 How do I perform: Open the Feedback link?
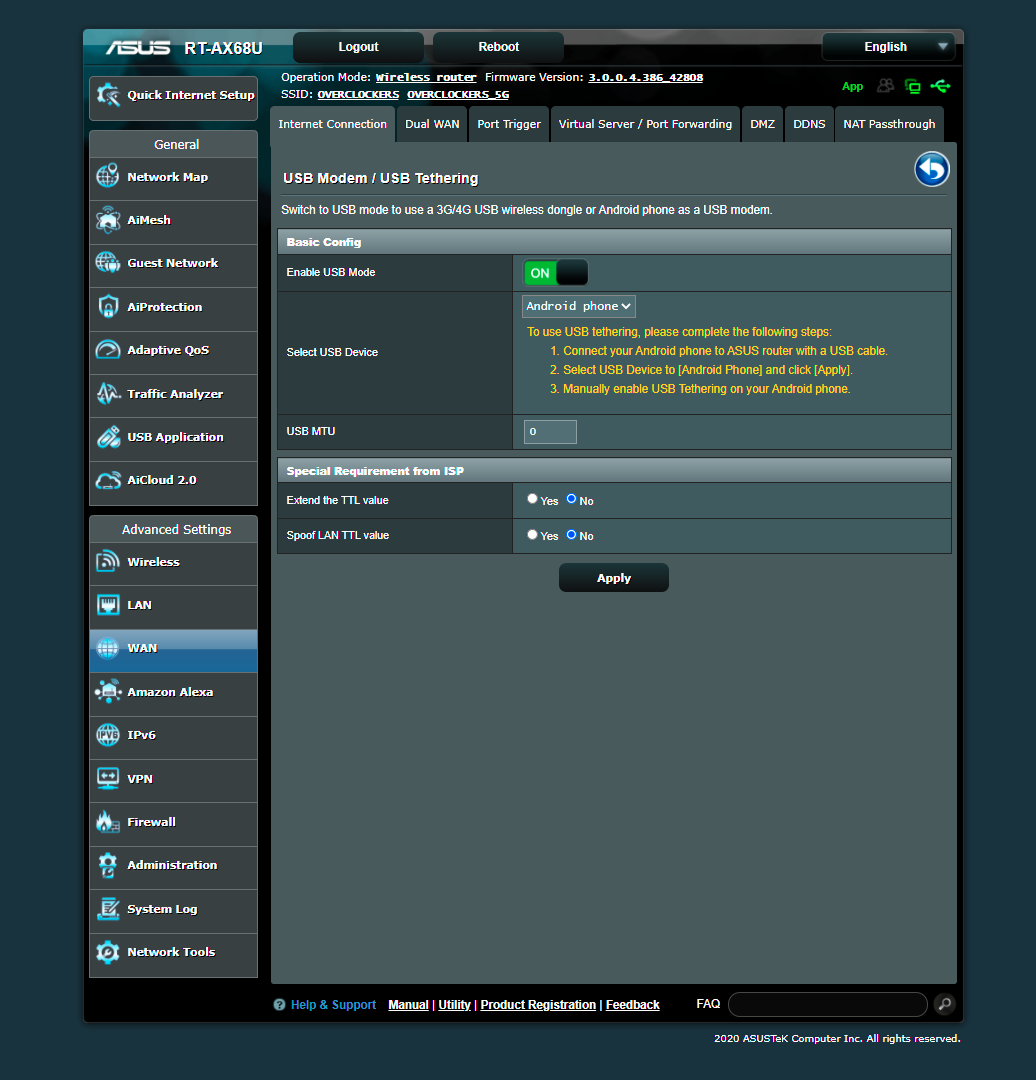[x=632, y=1005]
